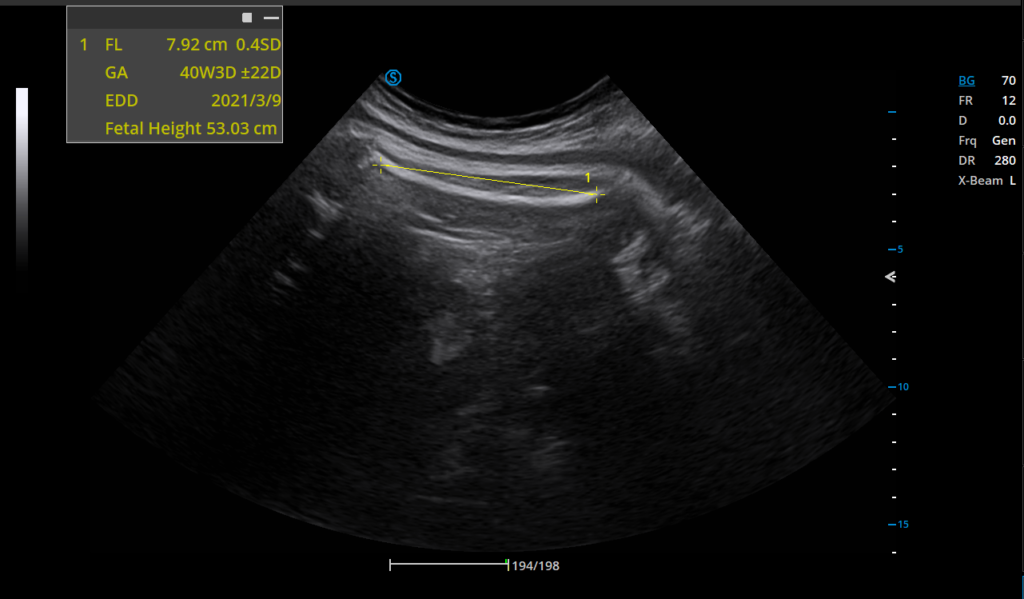Select the right caliper endpoint of the FL measurement
The width and height of the screenshot is (1024, 599).
coord(597,194)
